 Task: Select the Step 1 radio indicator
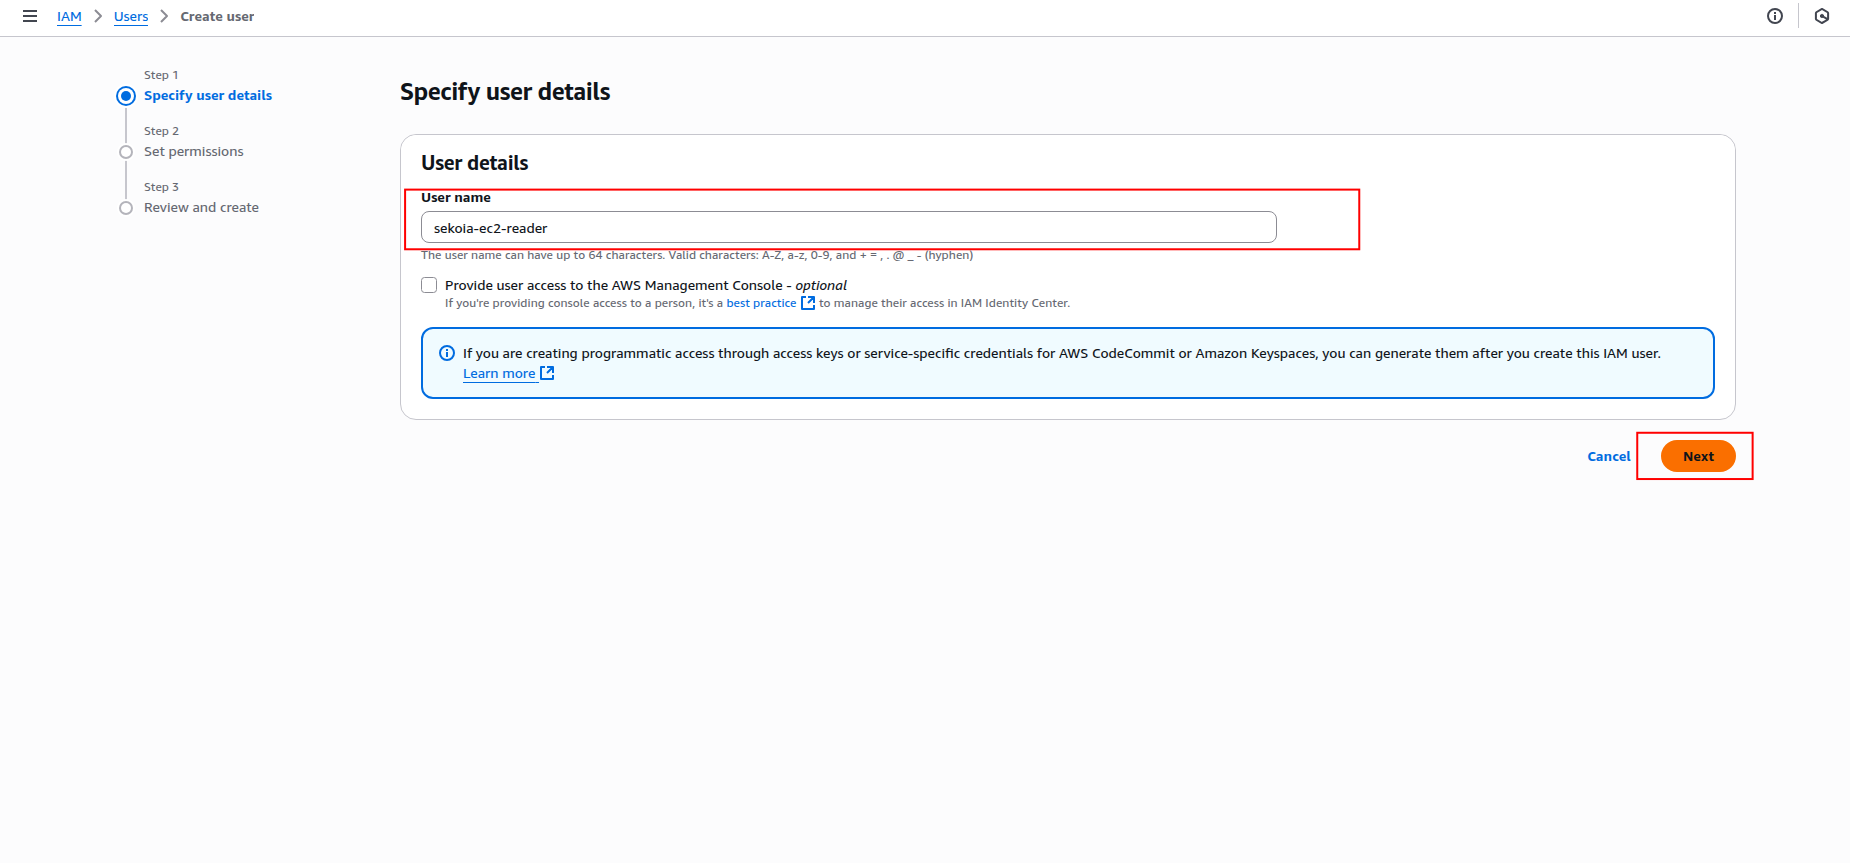coord(126,96)
